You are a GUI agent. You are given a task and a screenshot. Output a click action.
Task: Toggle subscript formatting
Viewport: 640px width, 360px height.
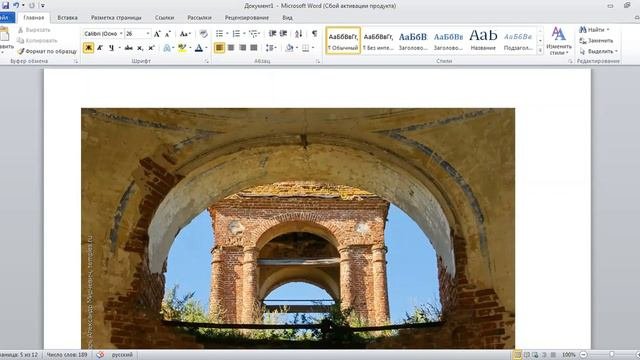[x=140, y=48]
